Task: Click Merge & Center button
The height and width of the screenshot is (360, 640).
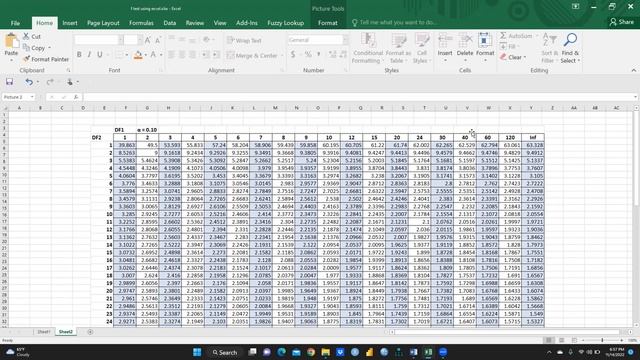Action: [254, 55]
